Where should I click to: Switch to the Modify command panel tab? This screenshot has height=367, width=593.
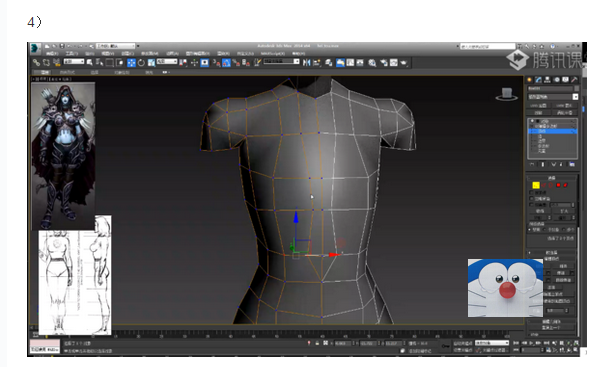click(538, 79)
